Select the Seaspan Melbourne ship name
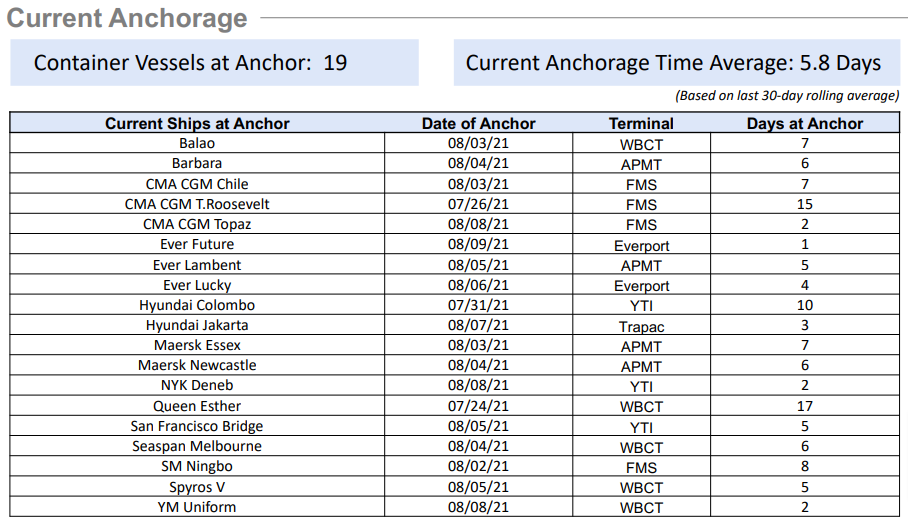Viewport: 908px width, 519px height. [x=197, y=446]
